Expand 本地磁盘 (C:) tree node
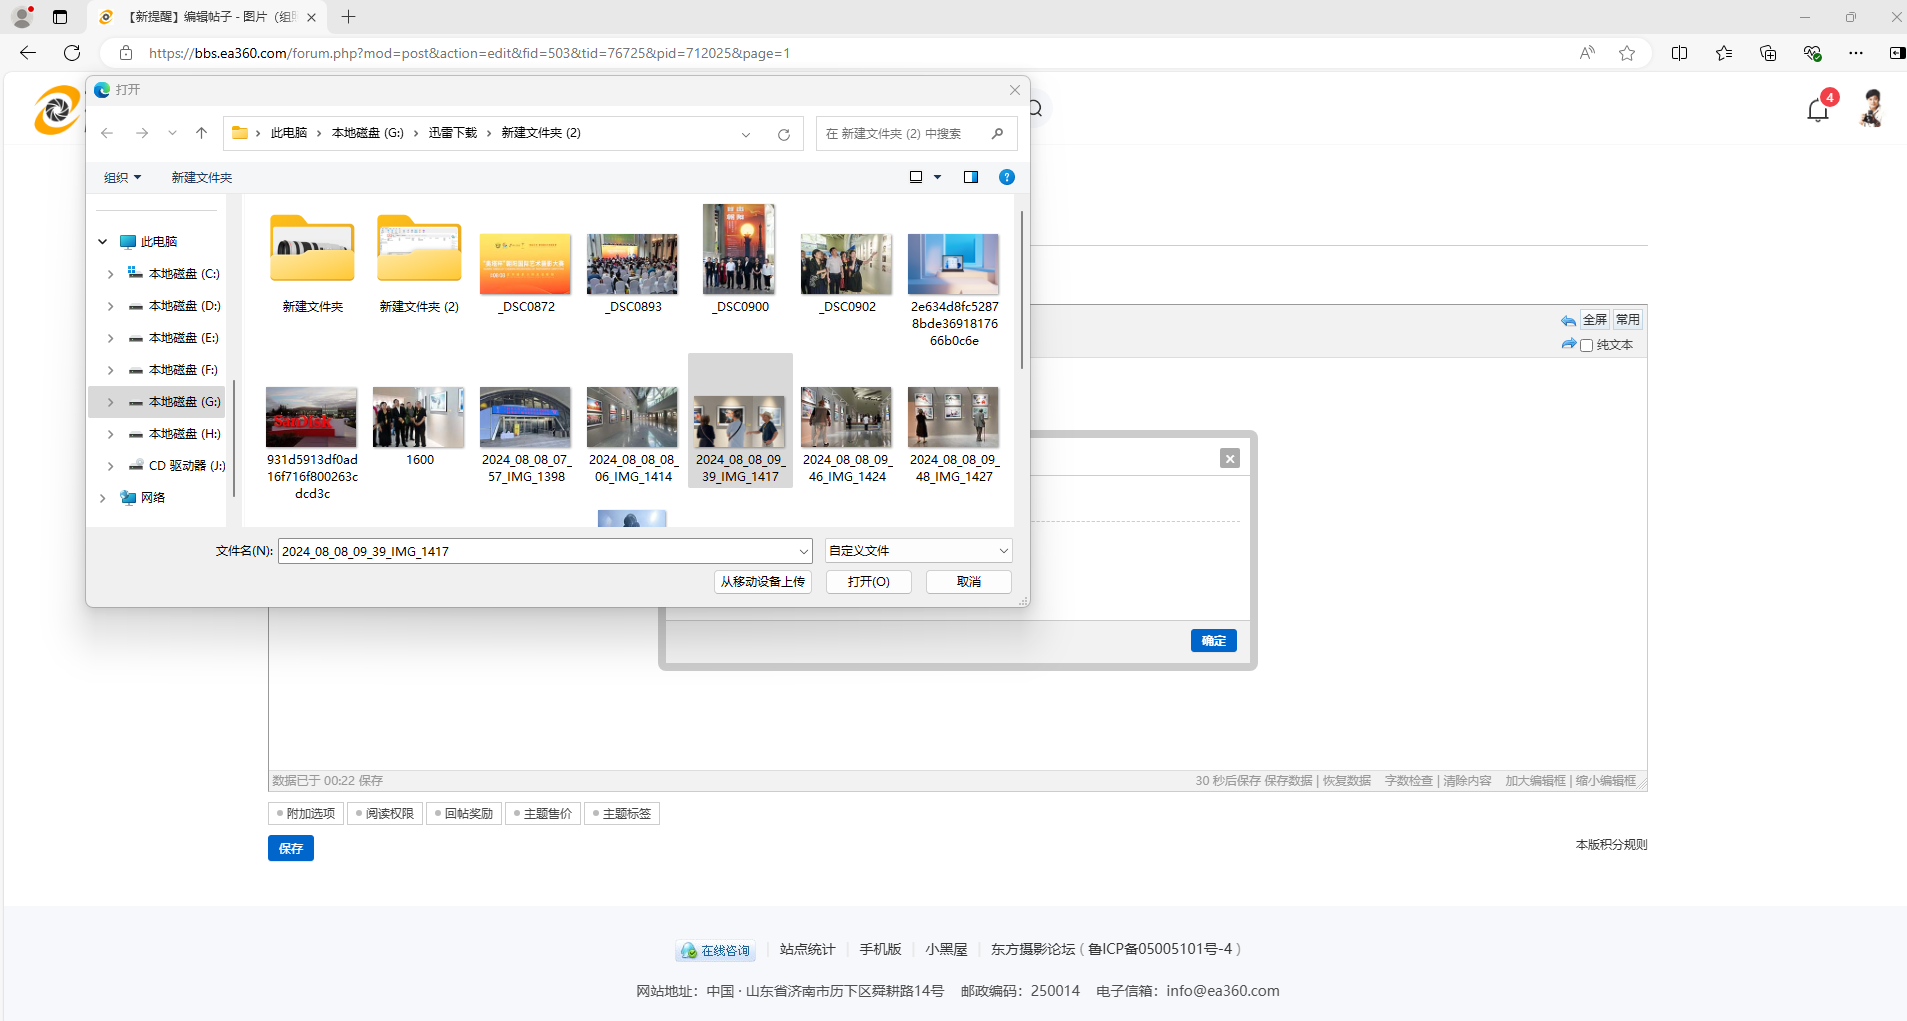Viewport: 1907px width, 1021px height. tap(110, 274)
